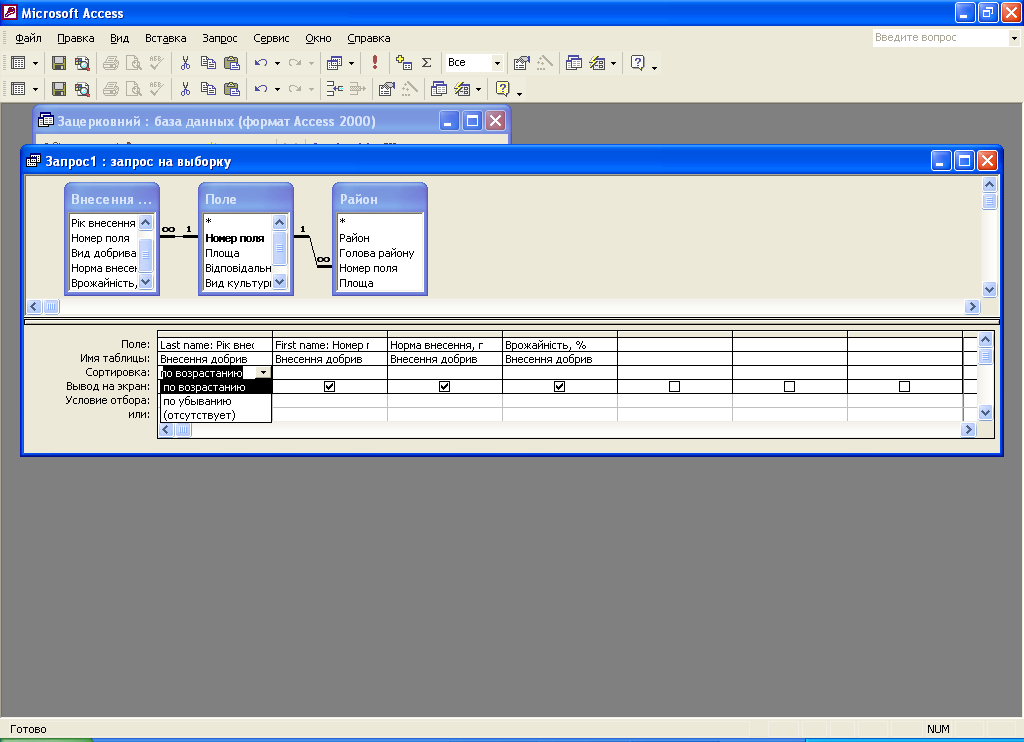Screen dimensions: 1024x742
Task: Paste using the upper toolbar clipboard icon
Action: (231, 63)
